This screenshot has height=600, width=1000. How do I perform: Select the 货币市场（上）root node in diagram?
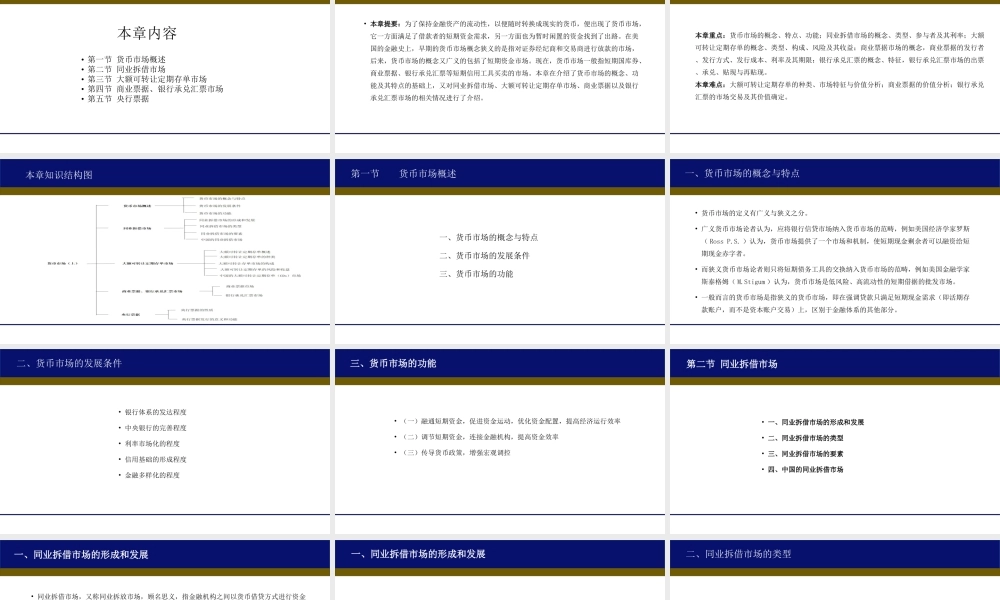pos(63,262)
